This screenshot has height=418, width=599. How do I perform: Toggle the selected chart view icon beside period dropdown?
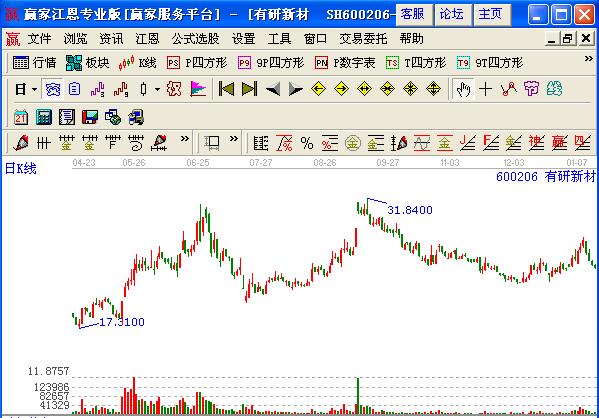[53, 89]
